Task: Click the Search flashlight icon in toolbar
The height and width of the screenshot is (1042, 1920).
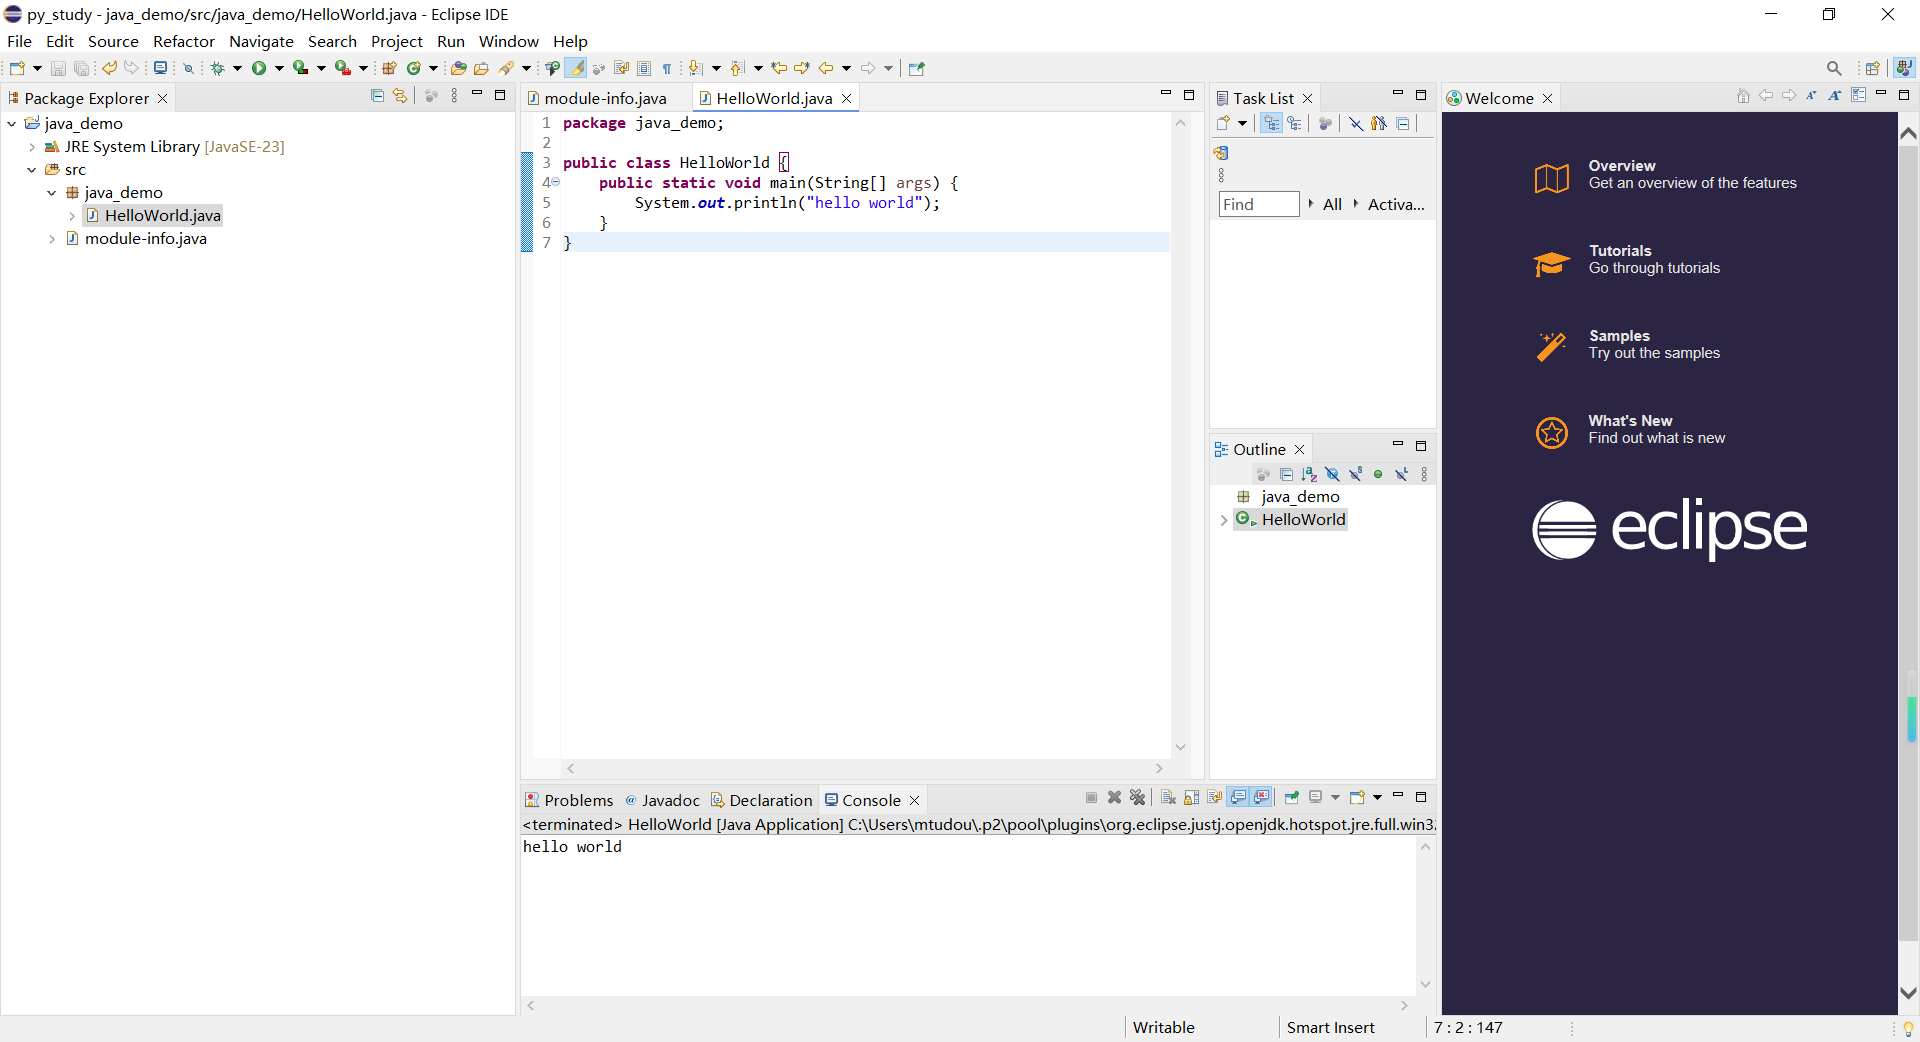Action: (506, 68)
